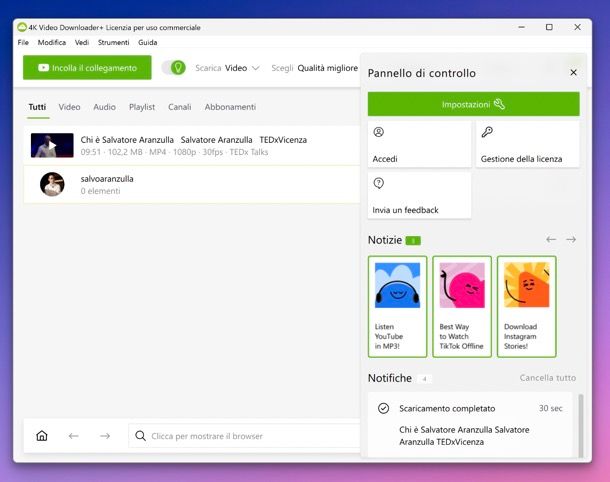Switch to the Playlist tab
Image resolution: width=610 pixels, height=482 pixels.
pos(142,107)
